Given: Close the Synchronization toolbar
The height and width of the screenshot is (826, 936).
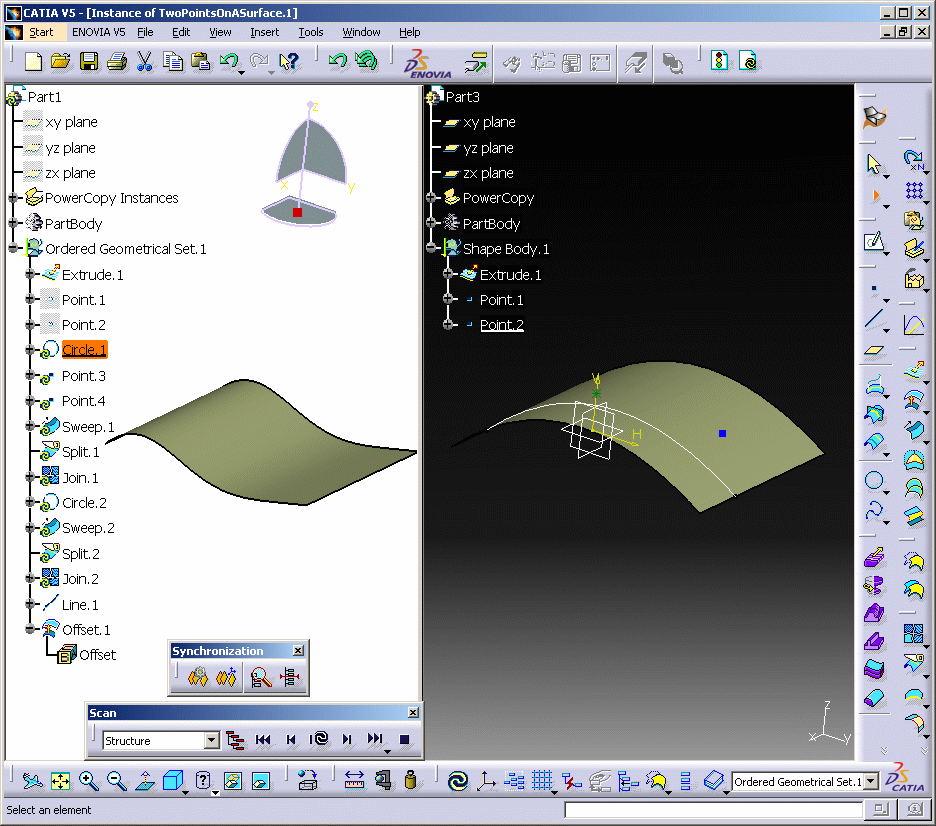Looking at the screenshot, I should (298, 651).
